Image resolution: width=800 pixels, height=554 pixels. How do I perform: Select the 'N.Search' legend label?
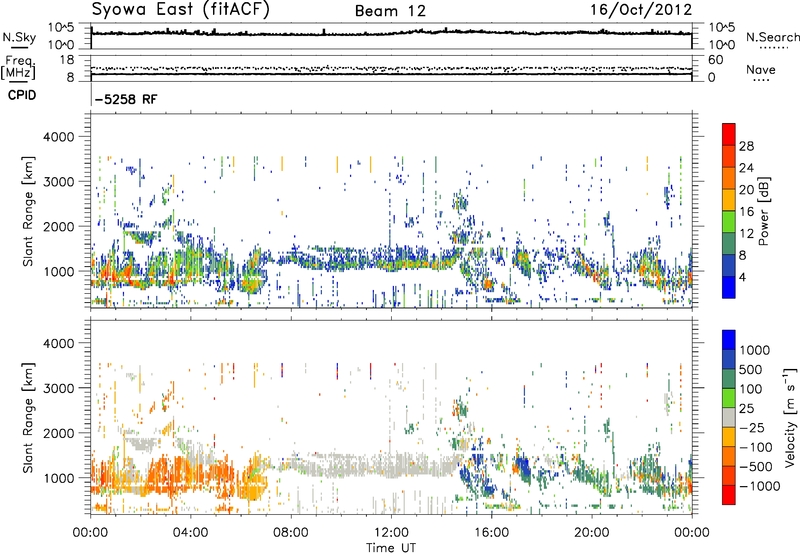point(772,37)
